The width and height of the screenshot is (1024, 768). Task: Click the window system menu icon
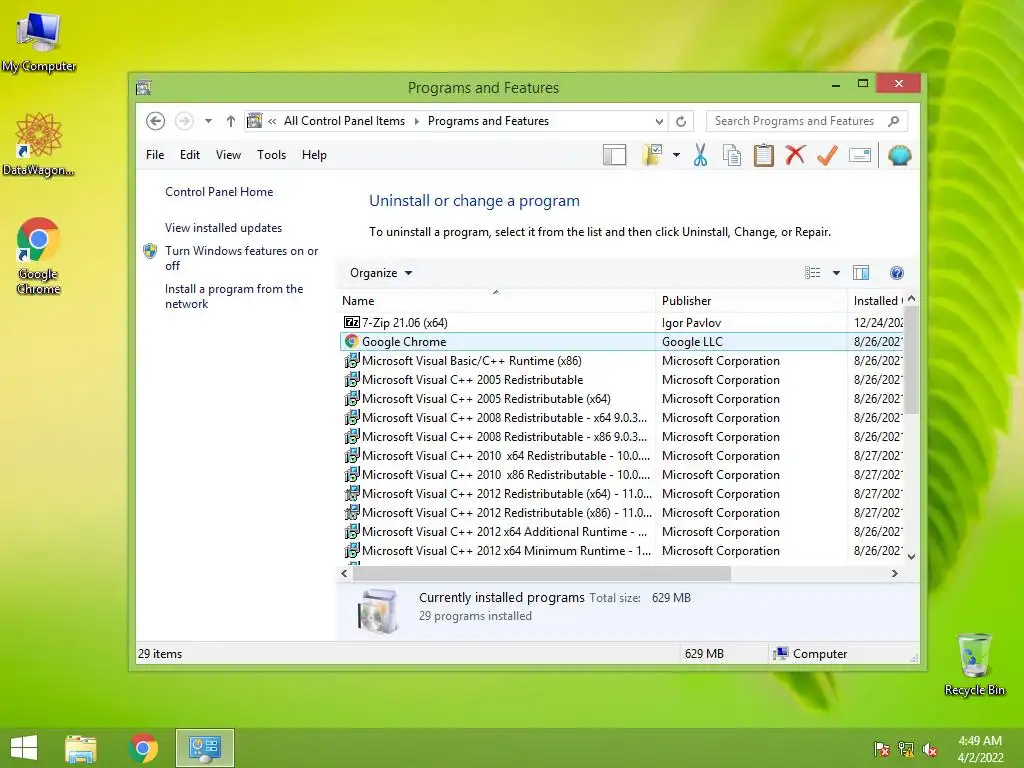click(x=144, y=88)
